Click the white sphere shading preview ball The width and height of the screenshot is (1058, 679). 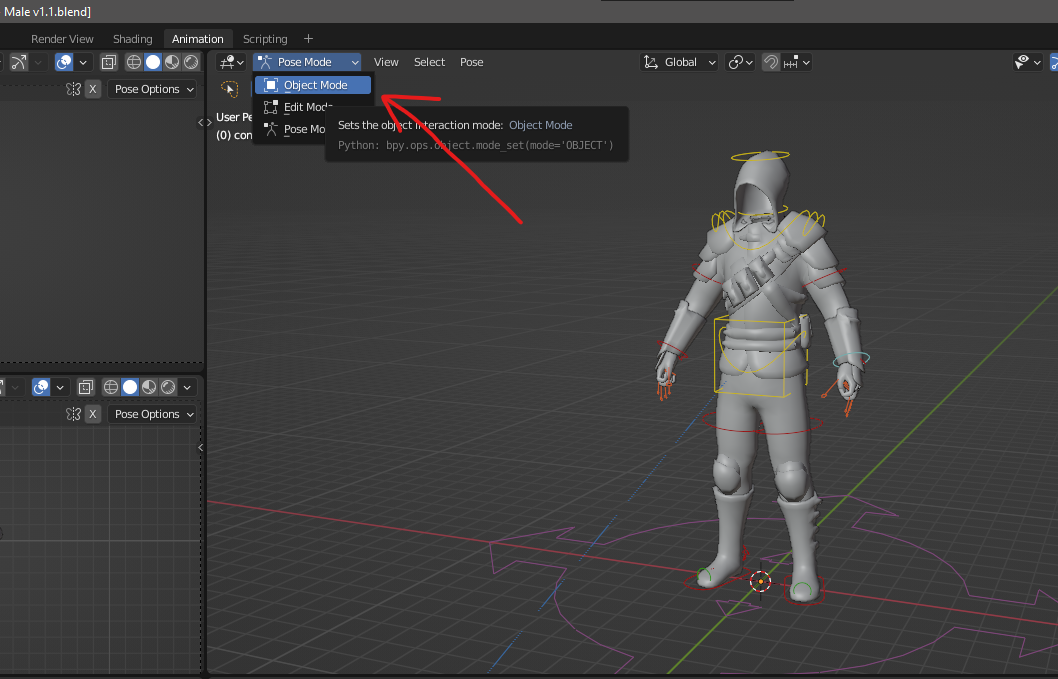[151, 61]
